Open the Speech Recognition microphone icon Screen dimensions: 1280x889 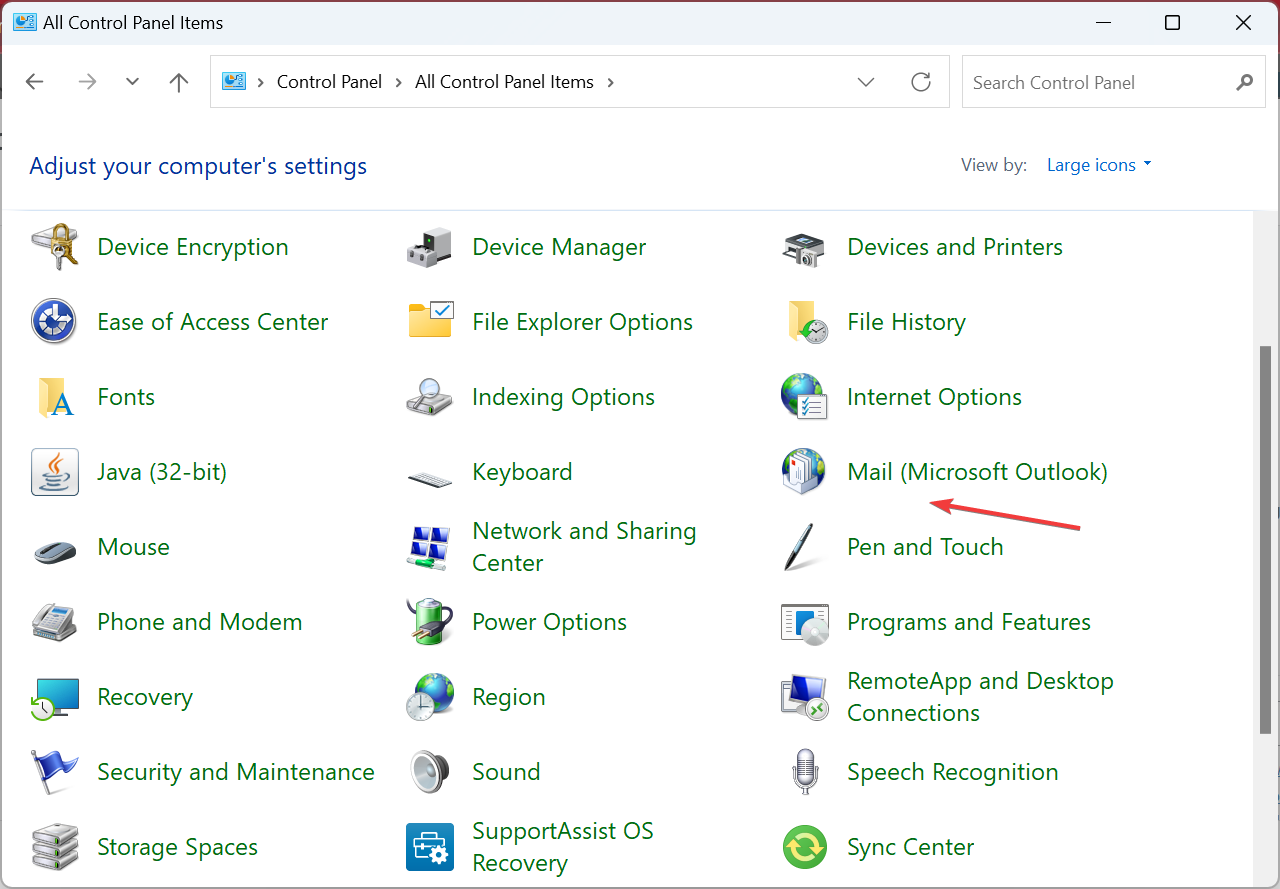pyautogui.click(x=804, y=772)
